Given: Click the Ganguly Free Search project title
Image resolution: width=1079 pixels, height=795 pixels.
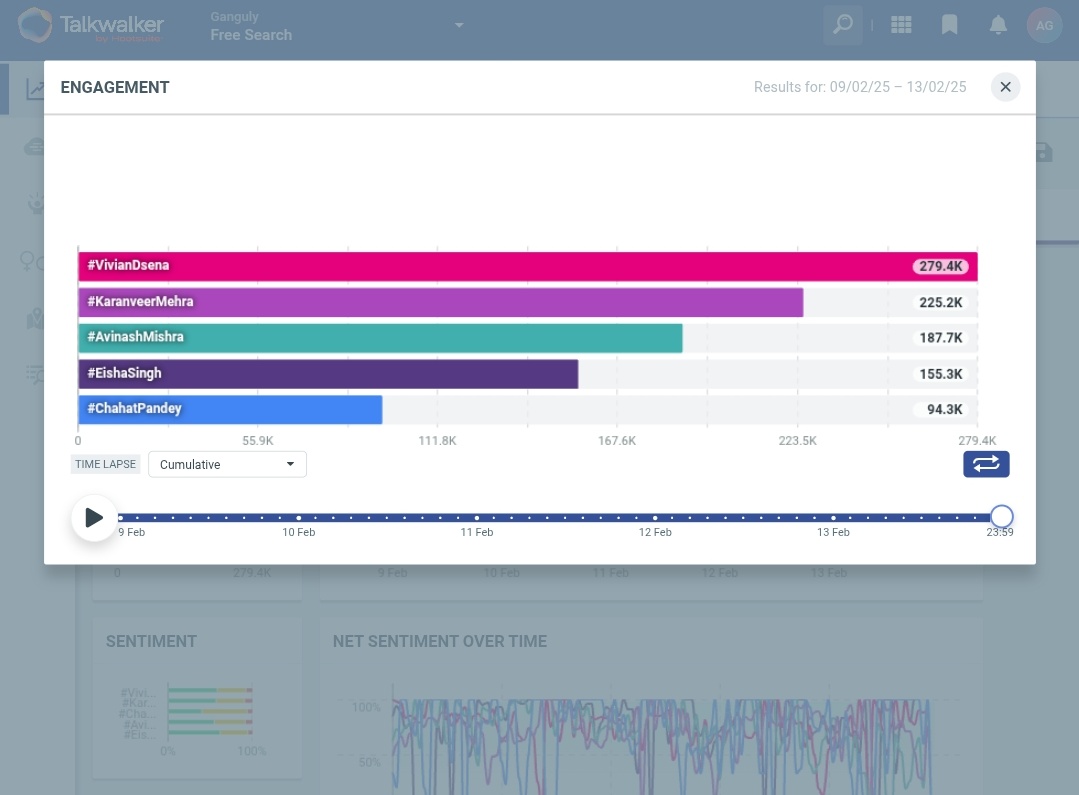Looking at the screenshot, I should click(x=251, y=26).
